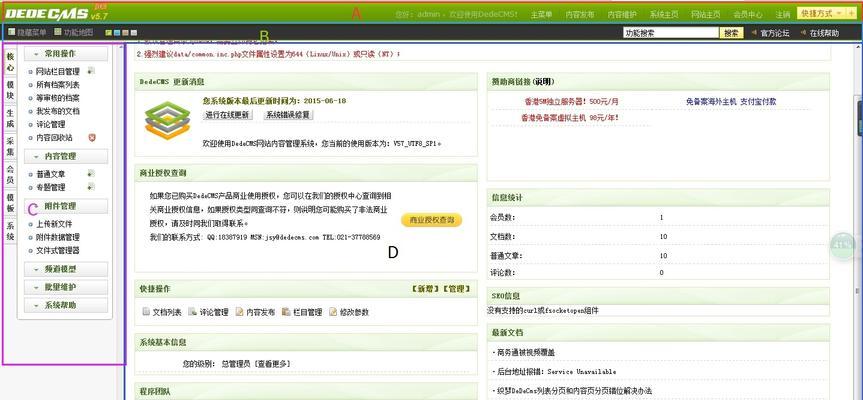863x400 pixels.
Task: Open the 快捷方式 dropdown arrow
Action: coord(839,13)
